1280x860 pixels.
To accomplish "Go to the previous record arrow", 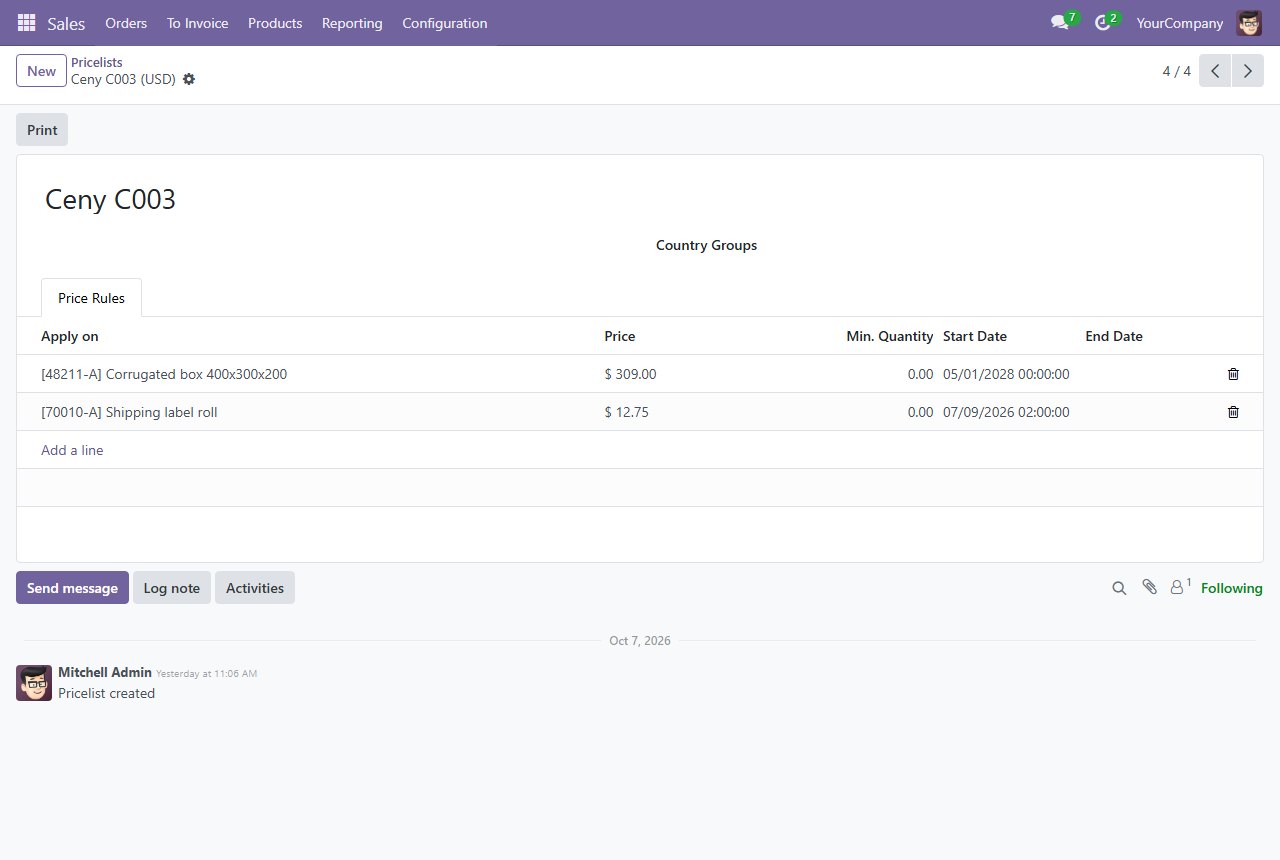I will tap(1215, 71).
